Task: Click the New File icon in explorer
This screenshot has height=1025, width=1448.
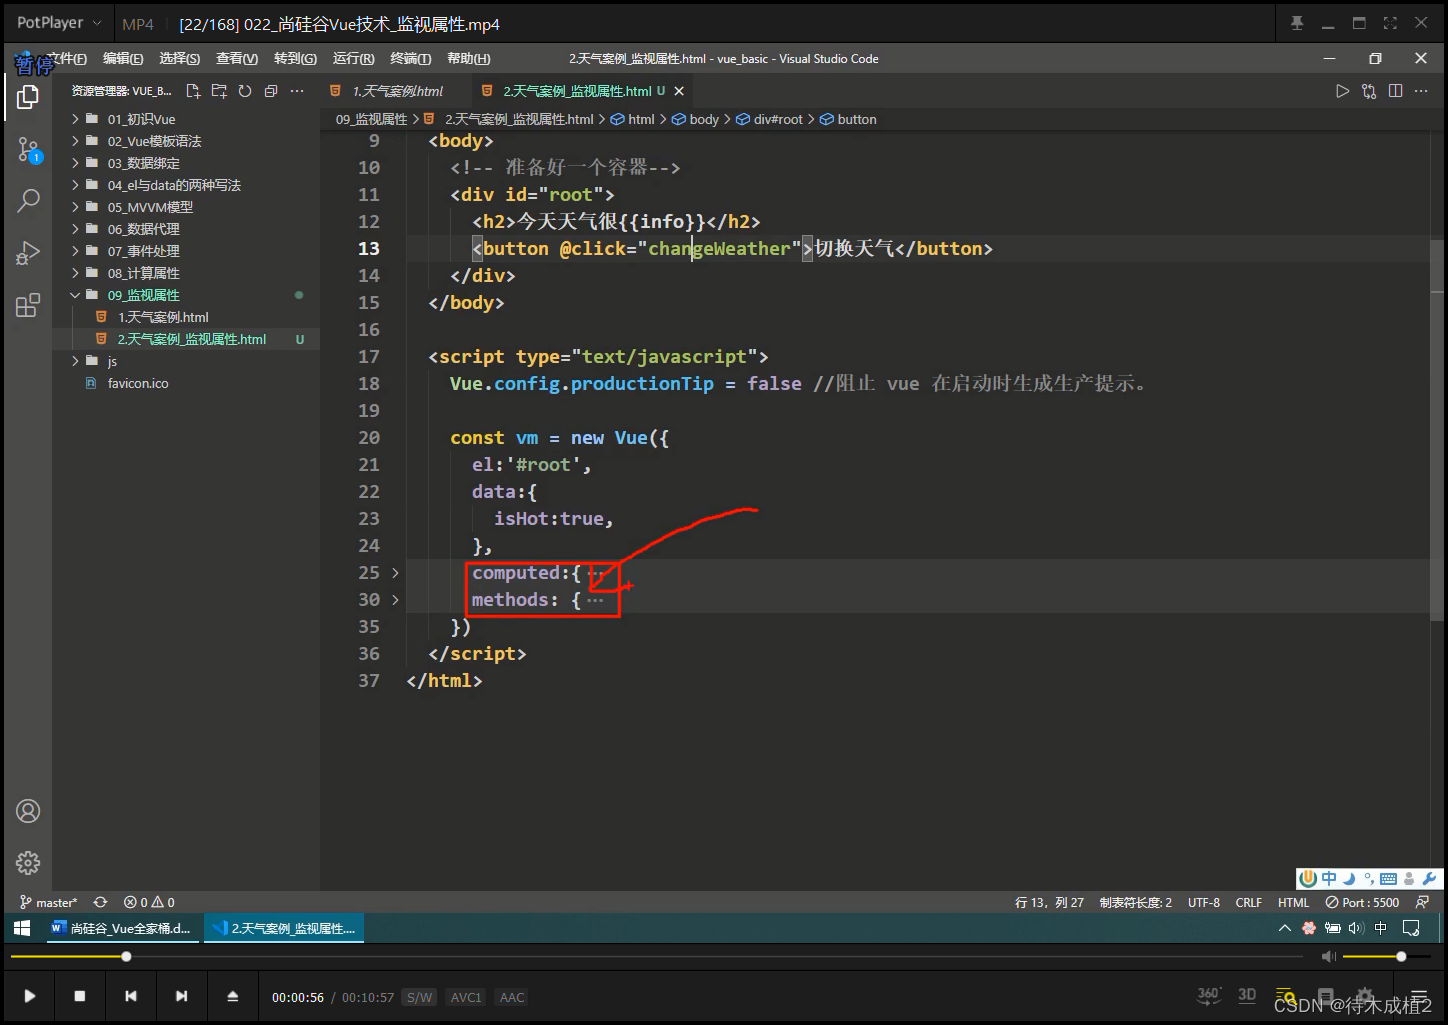Action: coord(193,91)
